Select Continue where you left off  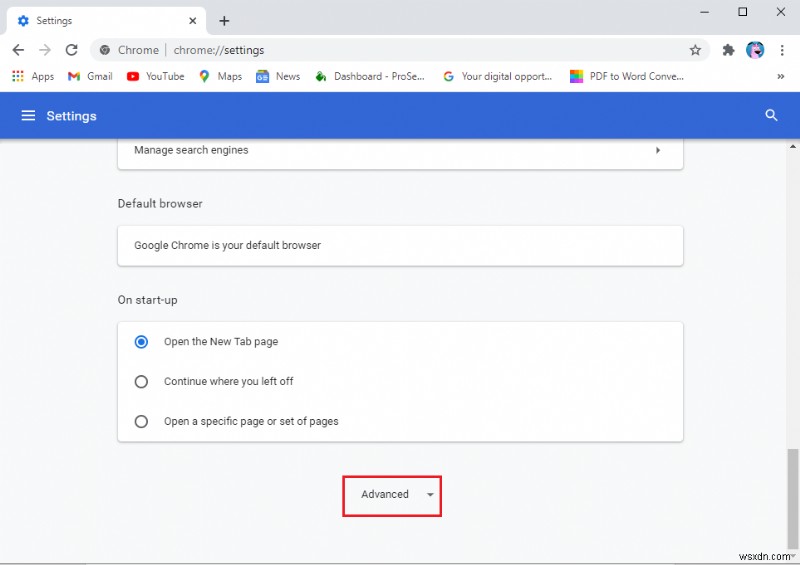[x=141, y=381]
